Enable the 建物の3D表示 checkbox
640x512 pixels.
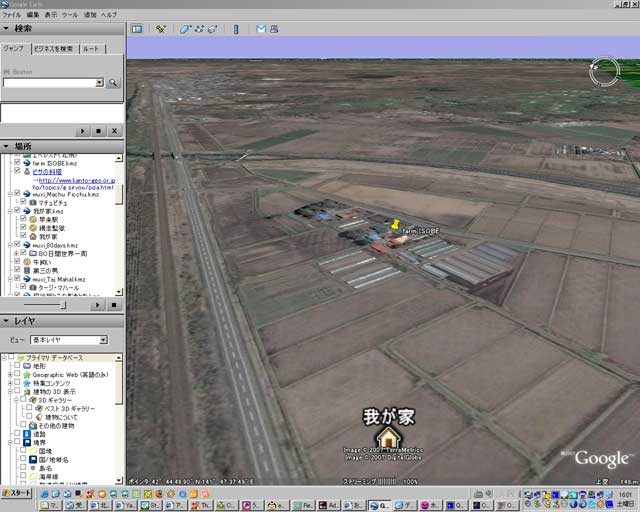[x=17, y=391]
